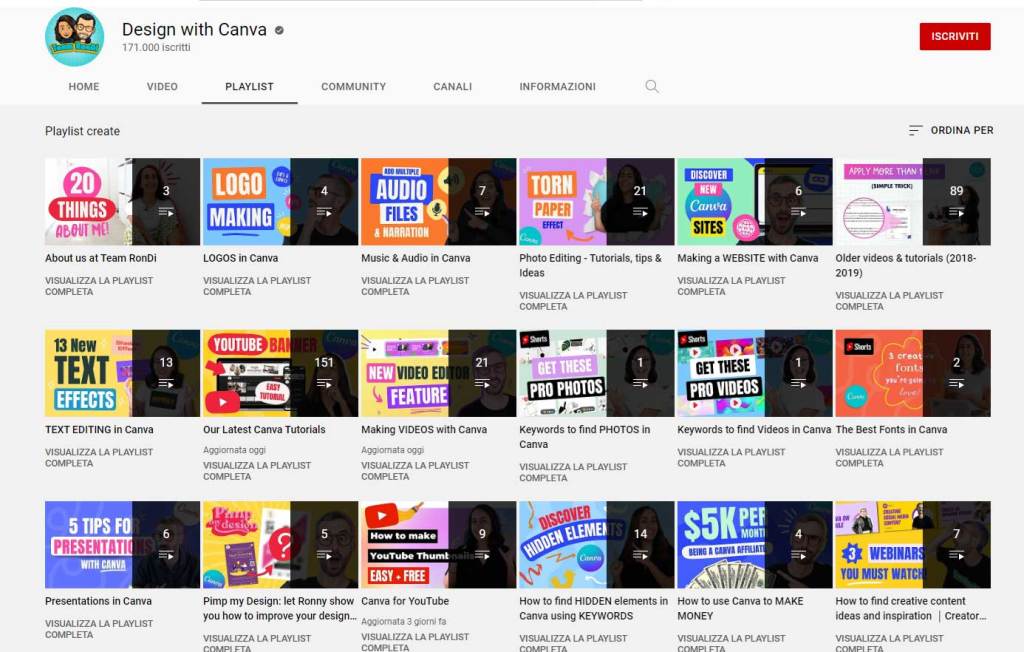Click playlist queue icon on Music & Audio thumbnail
Screen dimensions: 1024x652
[x=482, y=212]
